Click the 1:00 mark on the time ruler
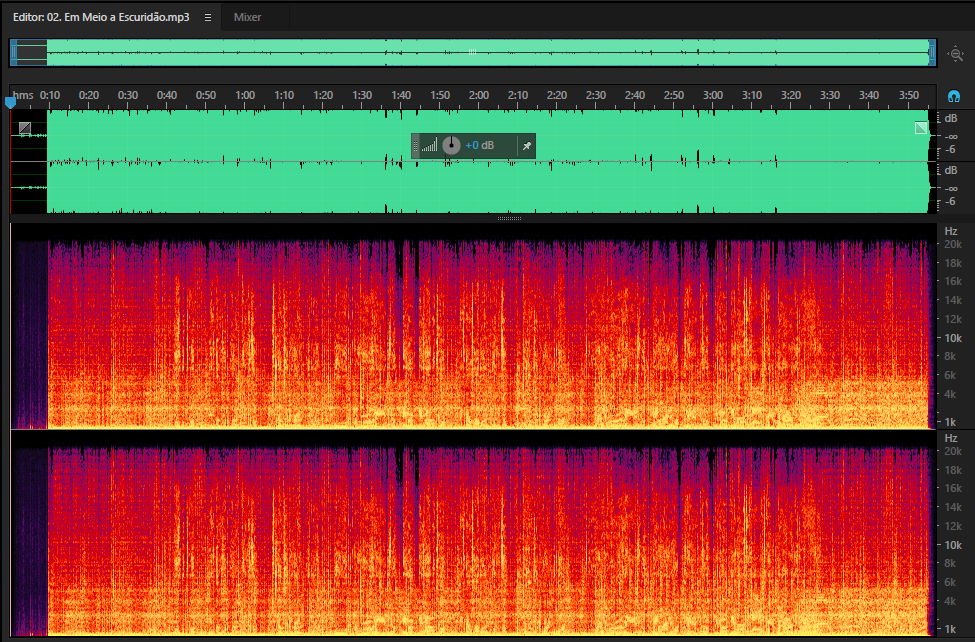 245,95
